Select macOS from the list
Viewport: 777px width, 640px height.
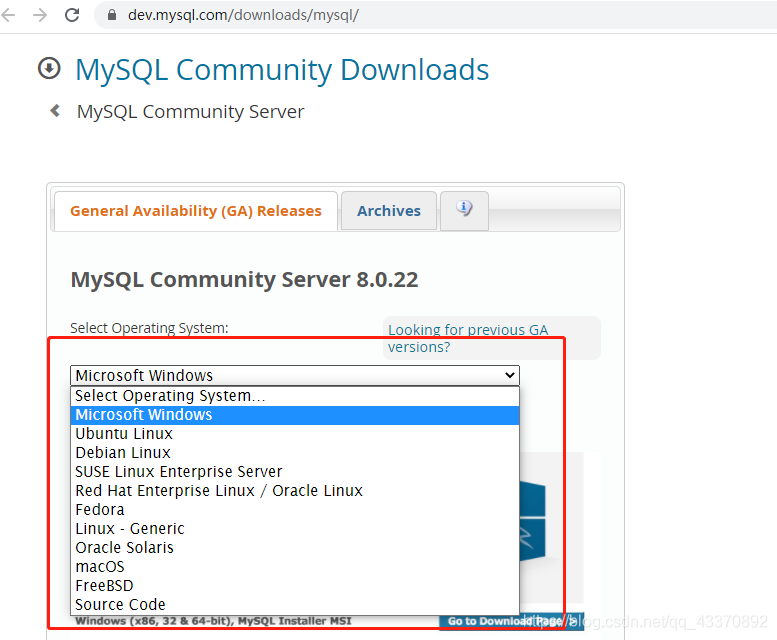[295, 567]
